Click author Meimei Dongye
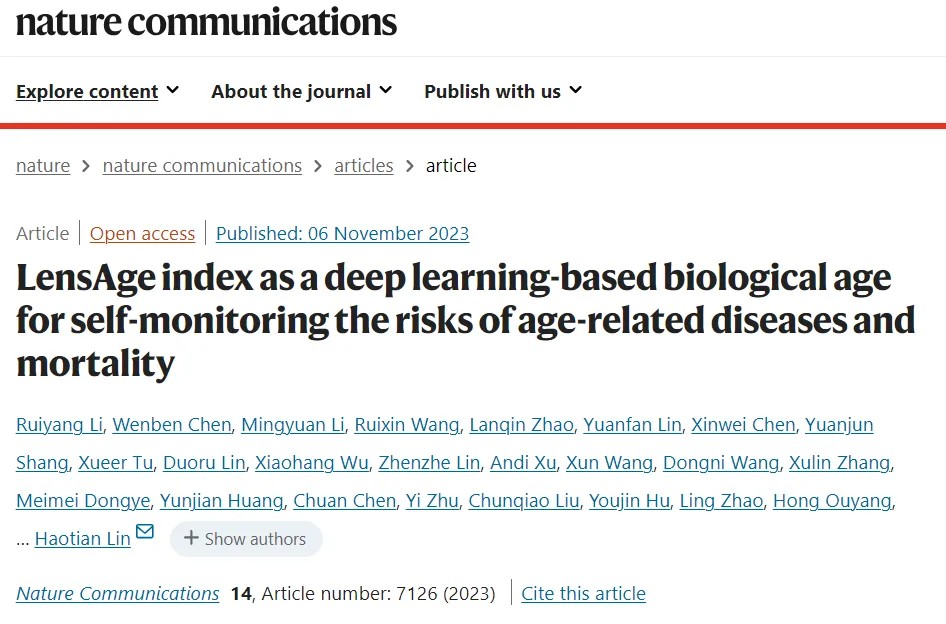Screen dimensions: 946x624 tap(83, 501)
